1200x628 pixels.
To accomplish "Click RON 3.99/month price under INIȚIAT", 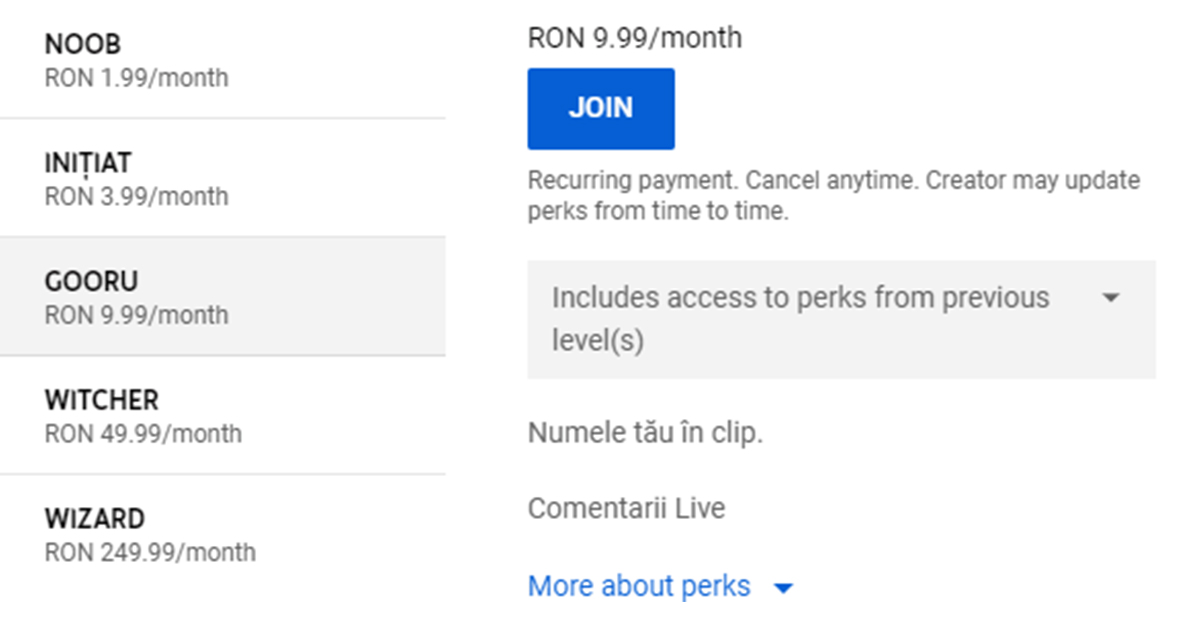I will coord(136,197).
